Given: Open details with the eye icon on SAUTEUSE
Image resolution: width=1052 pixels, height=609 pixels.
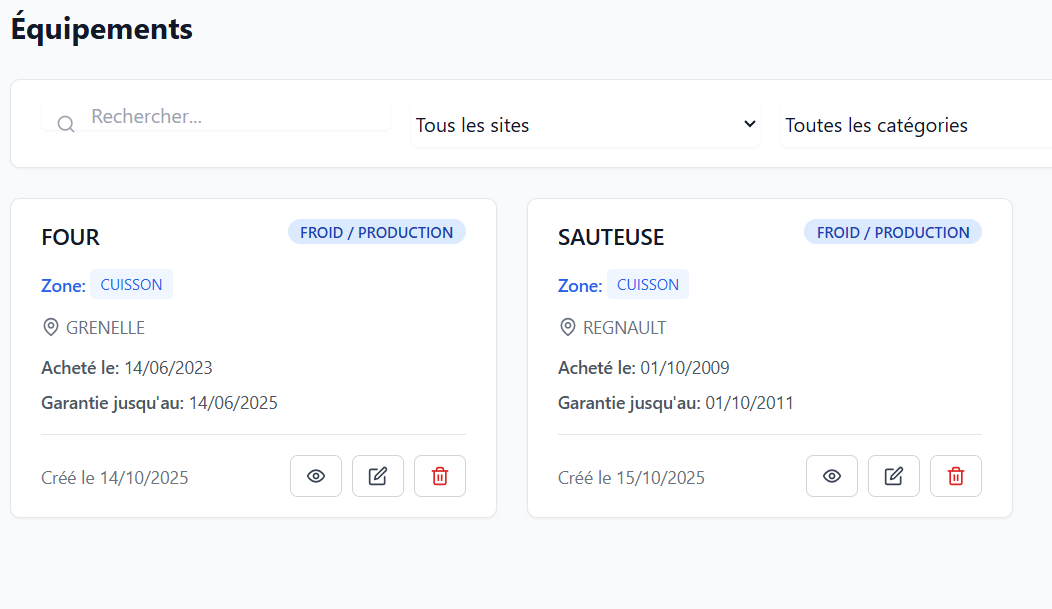Looking at the screenshot, I should (x=832, y=476).
